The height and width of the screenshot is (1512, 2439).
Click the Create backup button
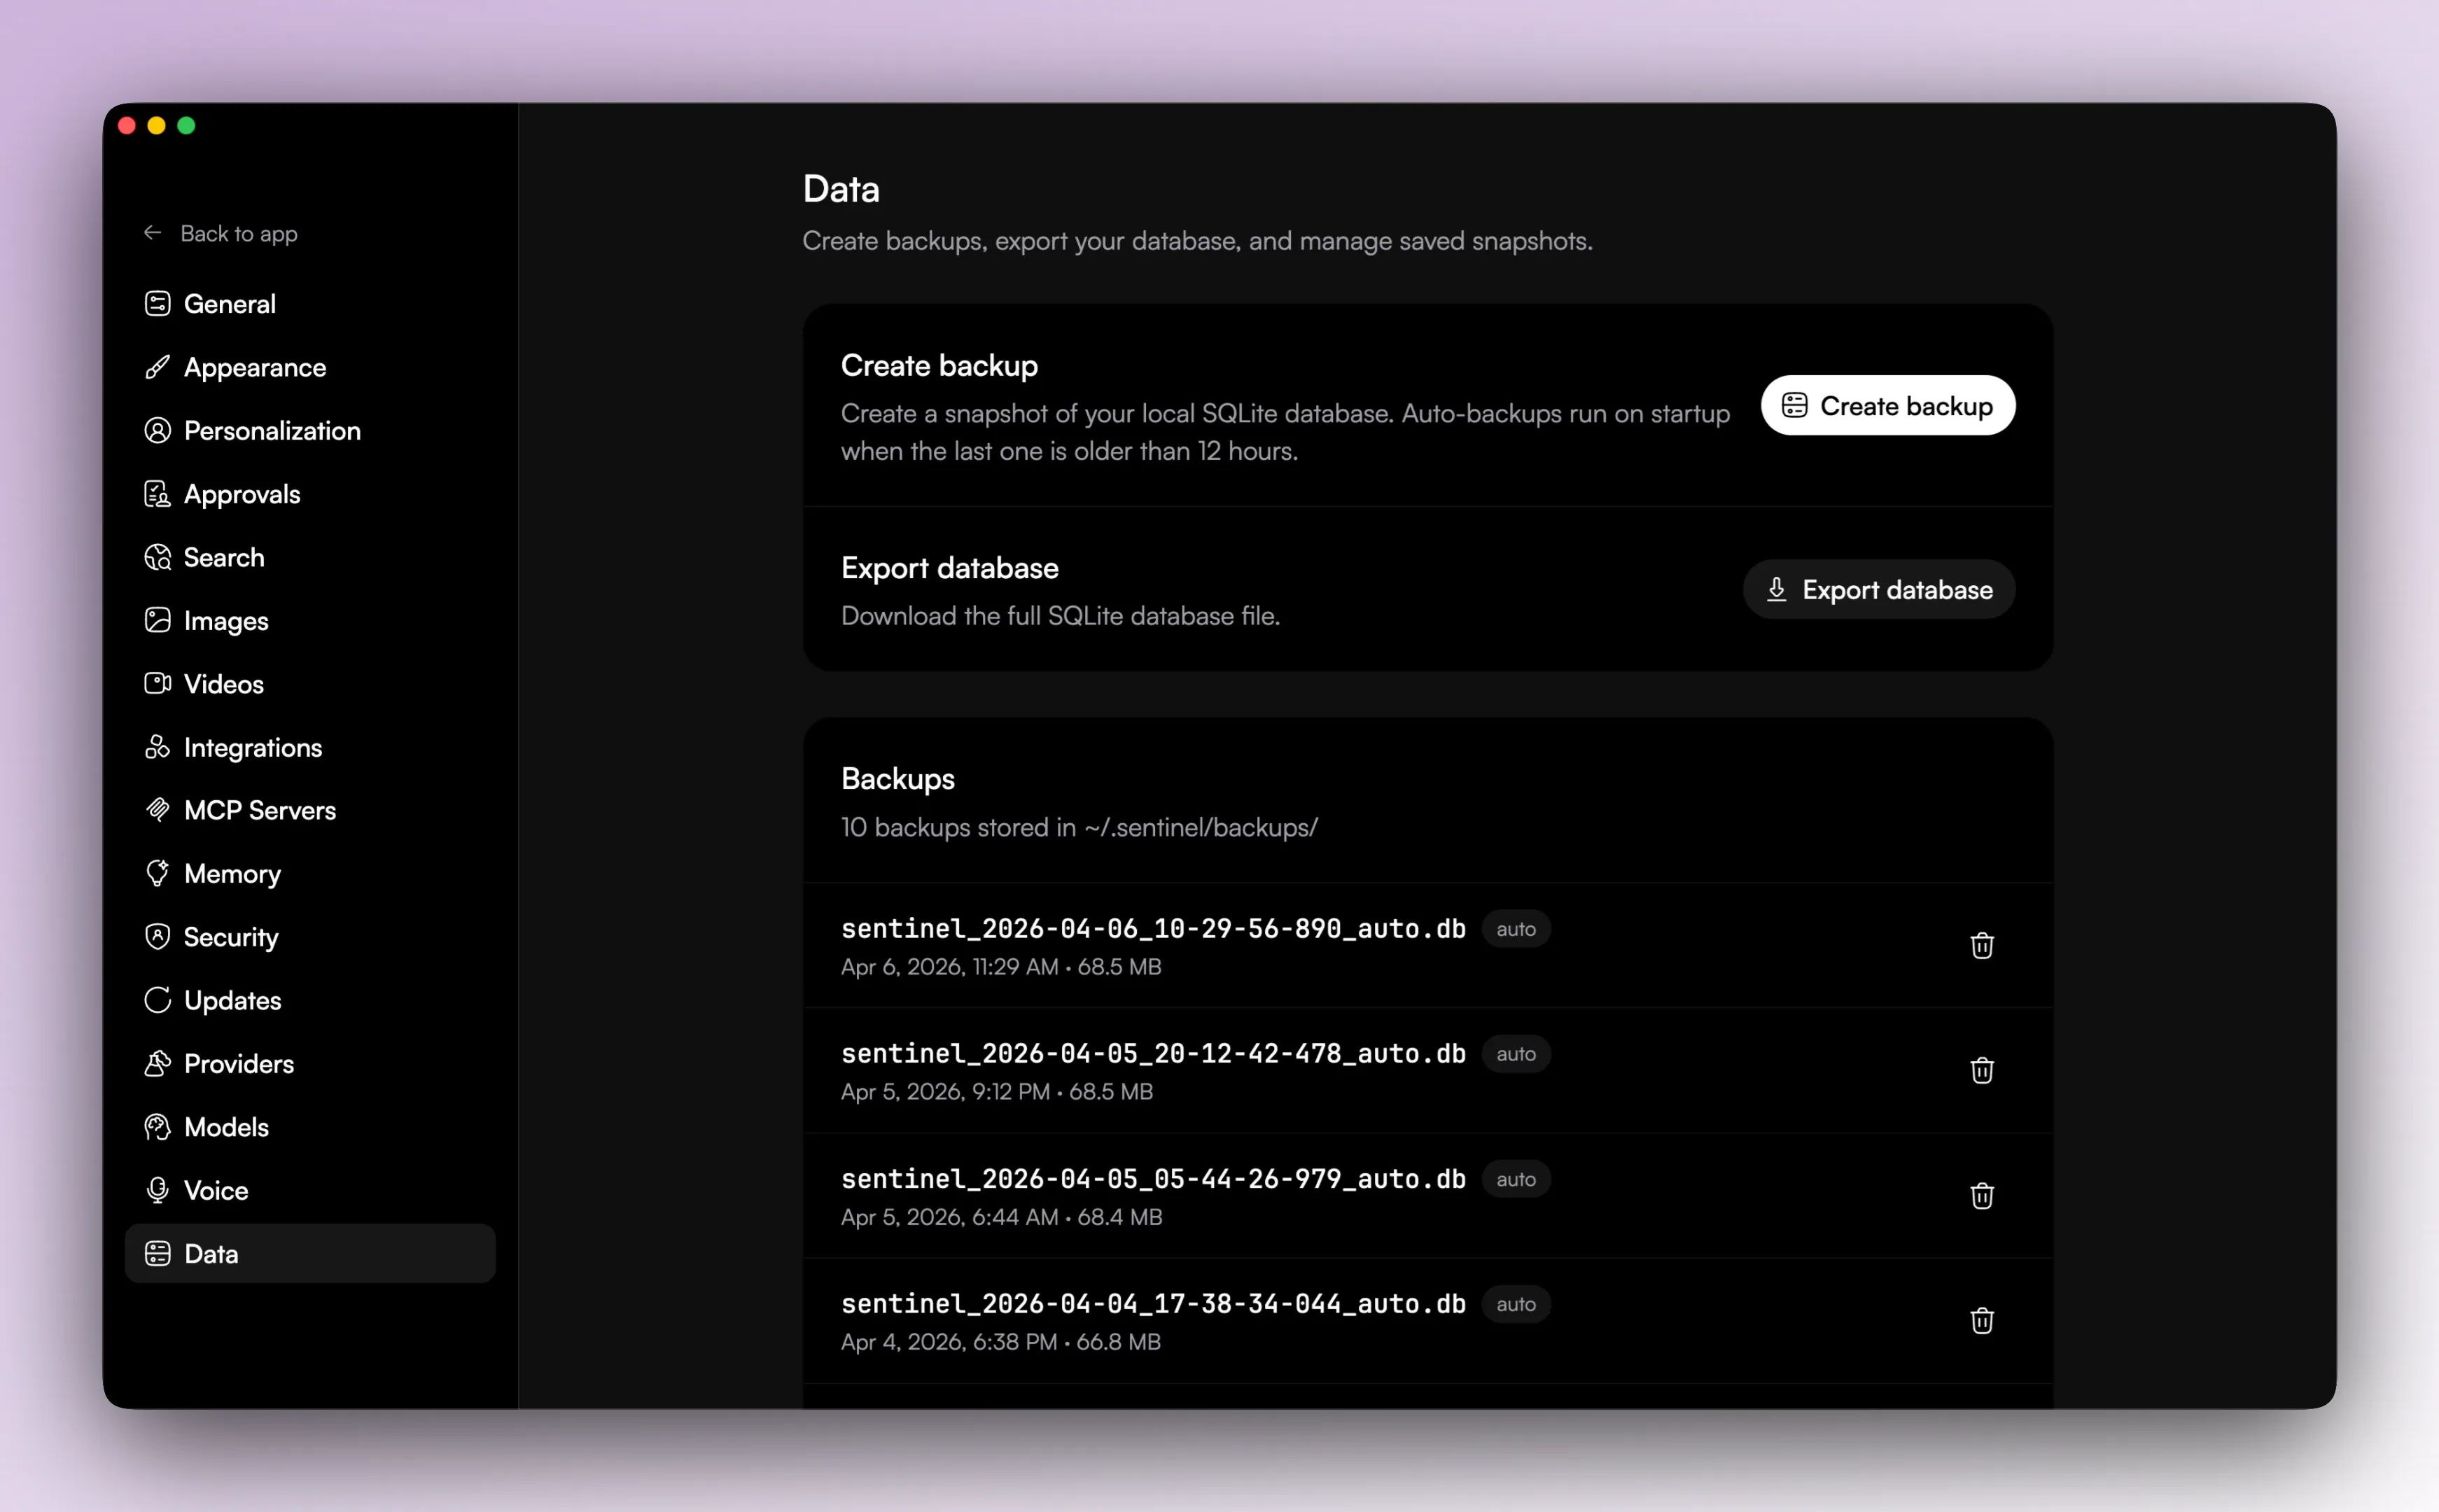[x=1887, y=405]
